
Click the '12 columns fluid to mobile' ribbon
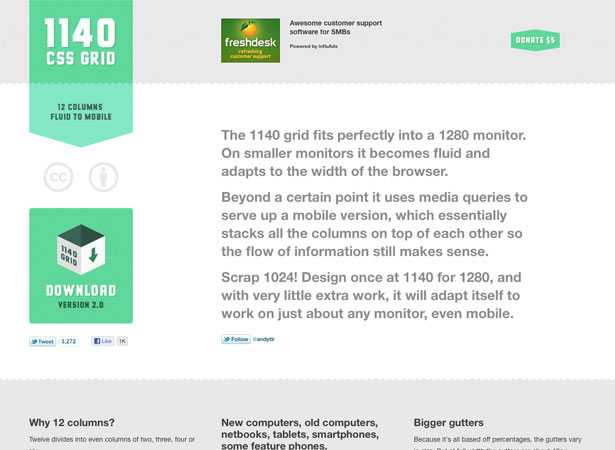point(81,115)
